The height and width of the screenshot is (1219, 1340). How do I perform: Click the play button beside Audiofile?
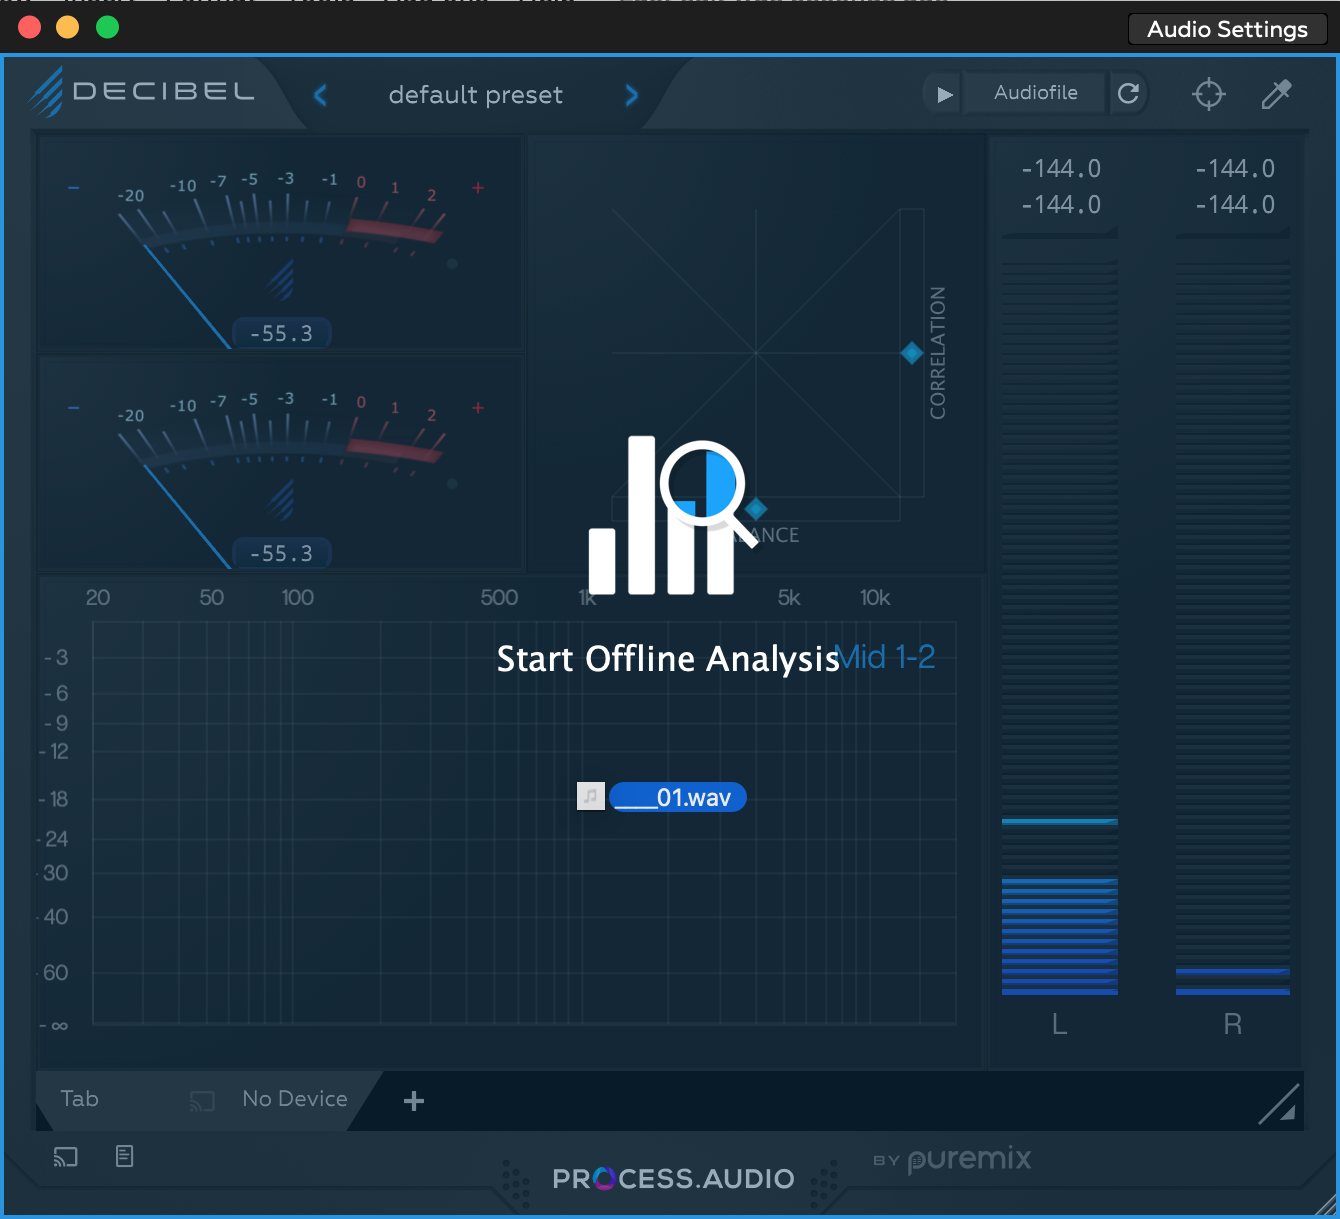click(x=944, y=95)
